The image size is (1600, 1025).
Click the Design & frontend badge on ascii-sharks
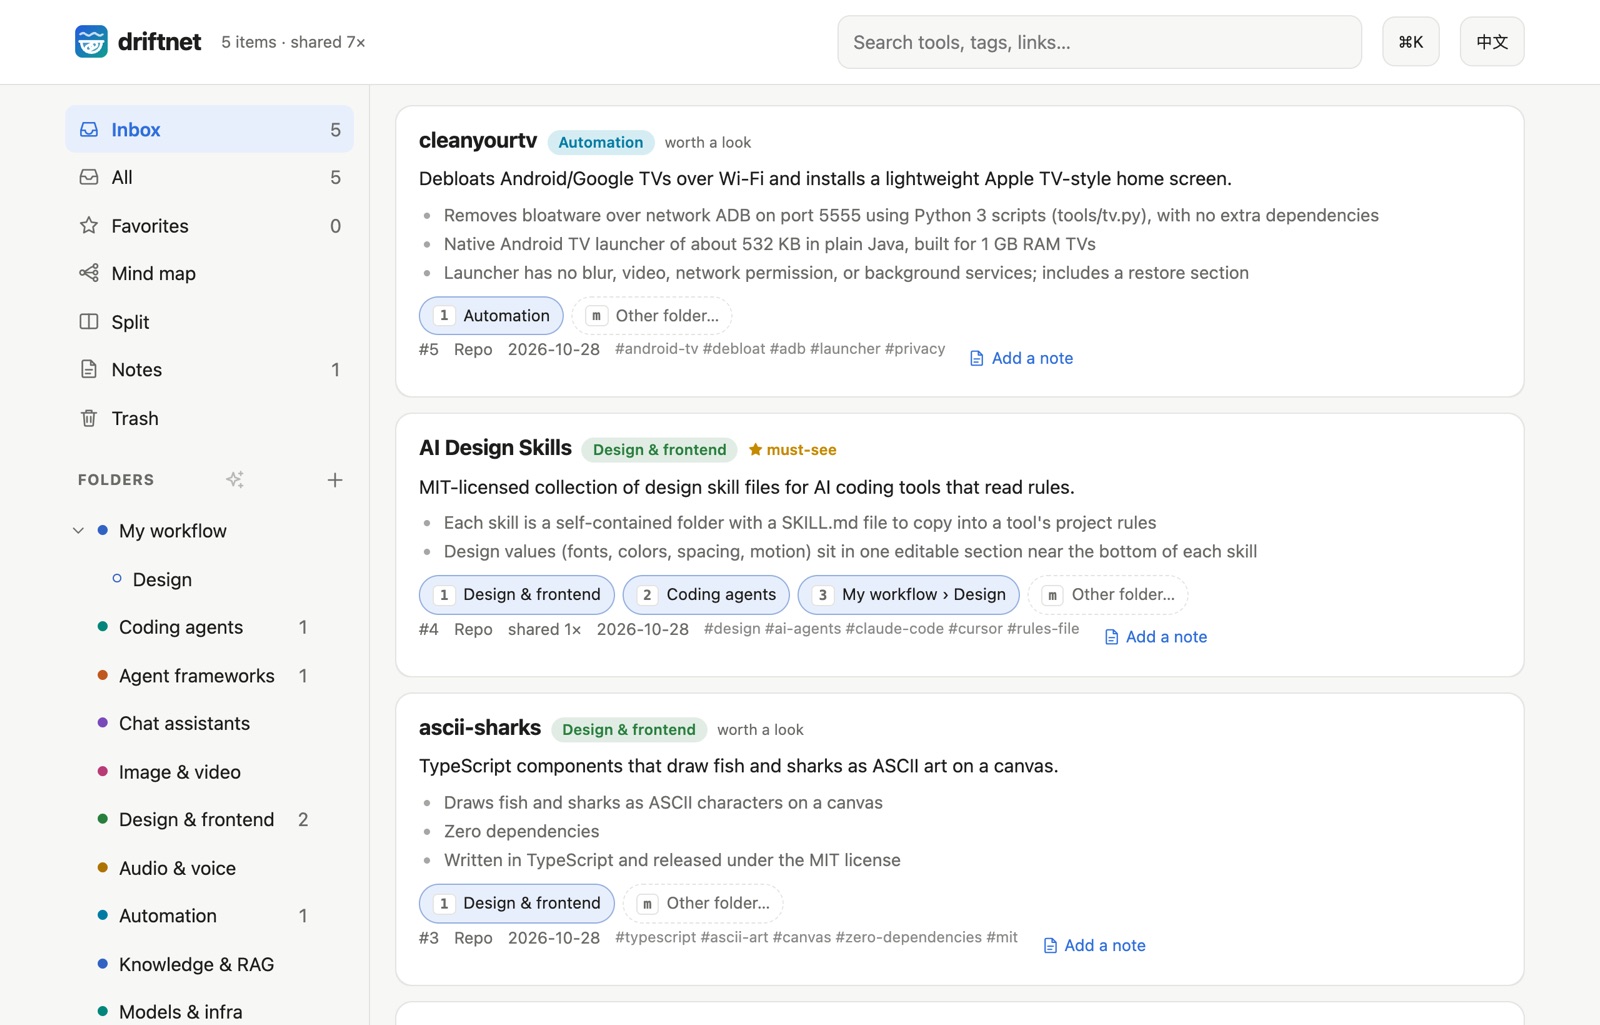pos(629,730)
